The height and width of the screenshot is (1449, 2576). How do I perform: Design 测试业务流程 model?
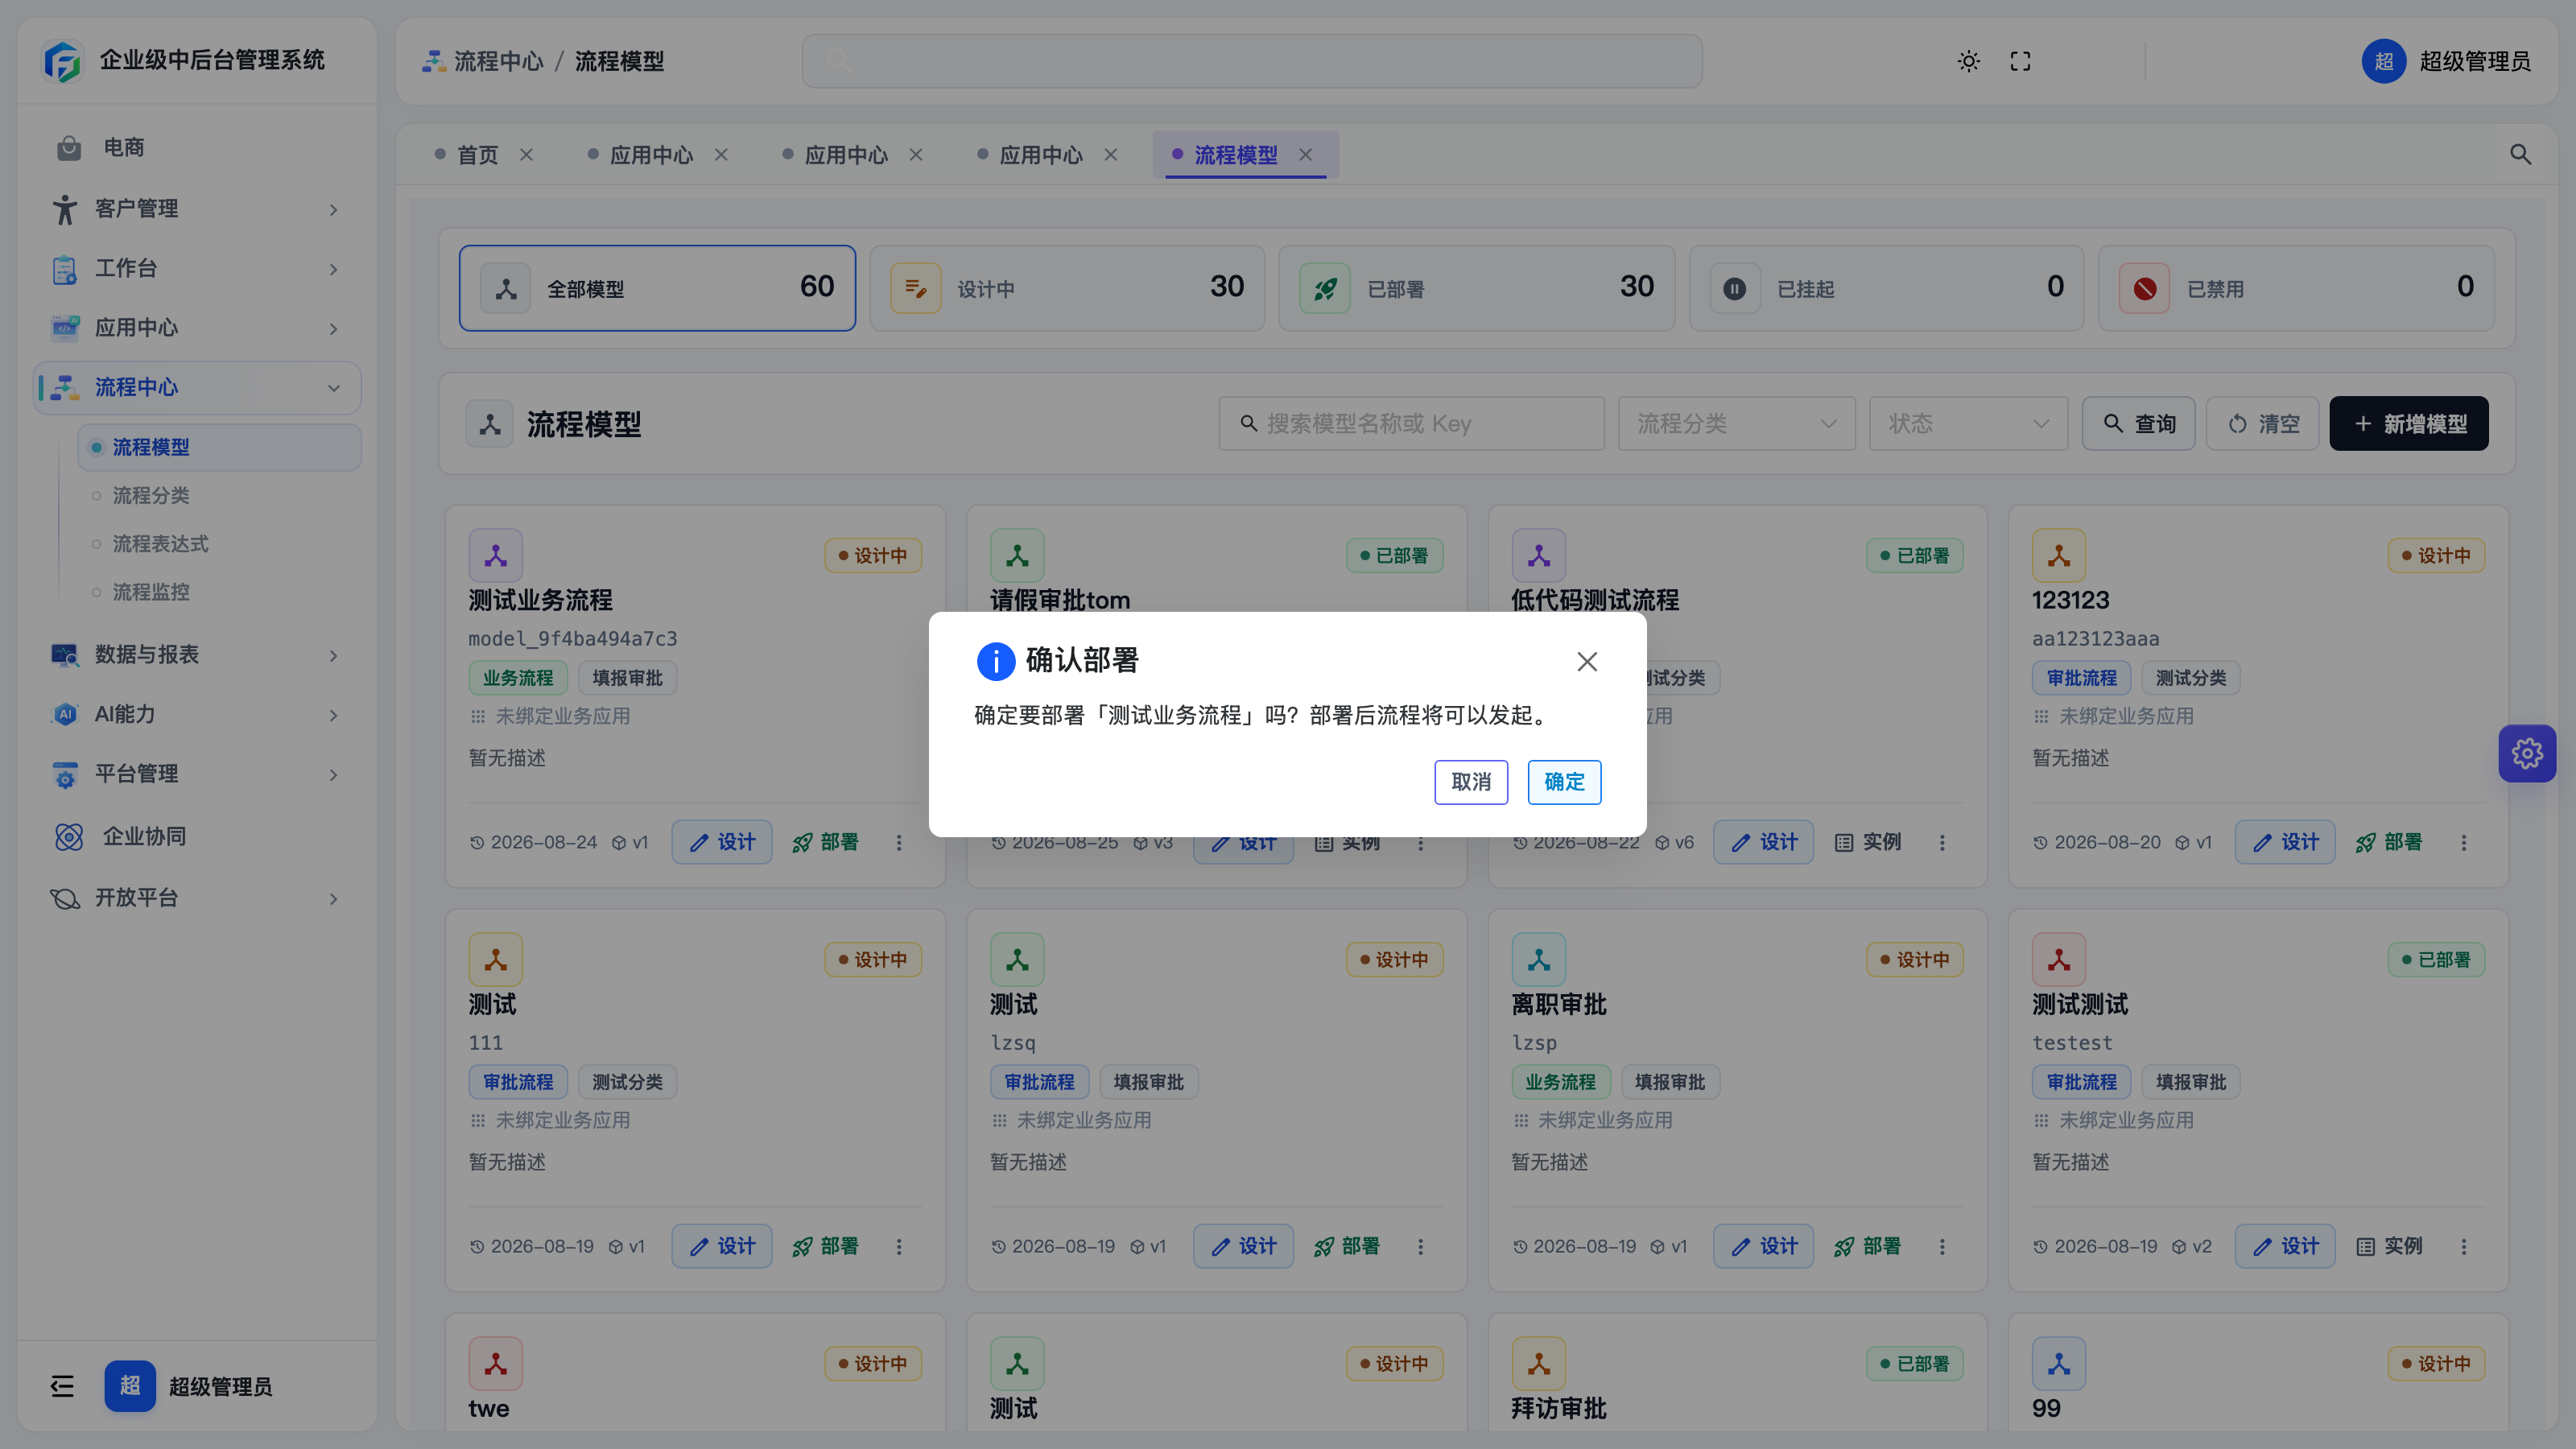(722, 843)
